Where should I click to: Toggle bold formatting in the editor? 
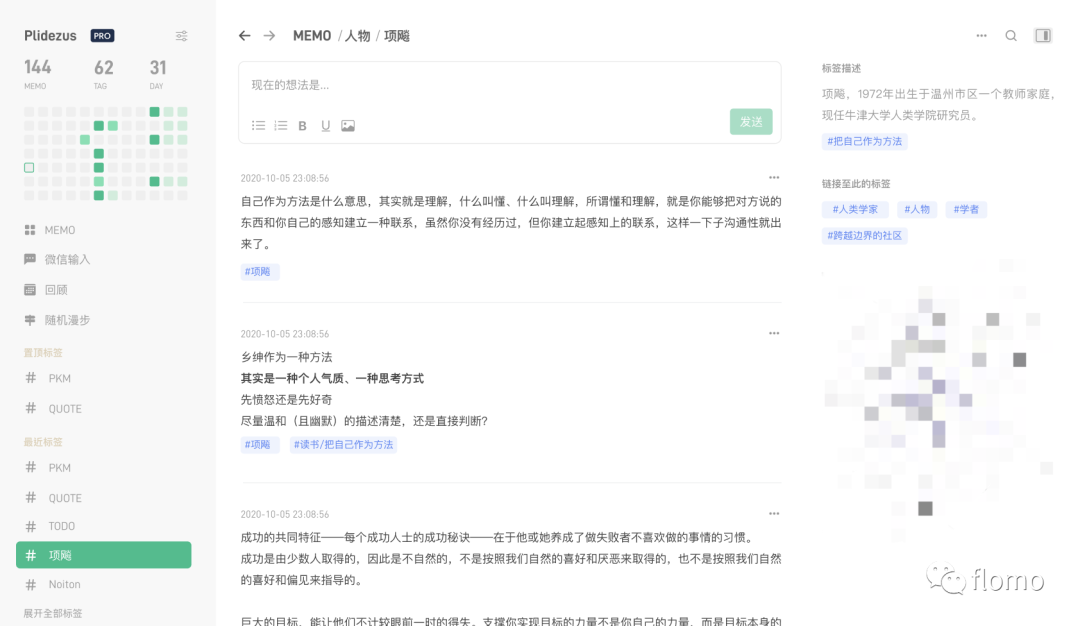[x=302, y=125]
